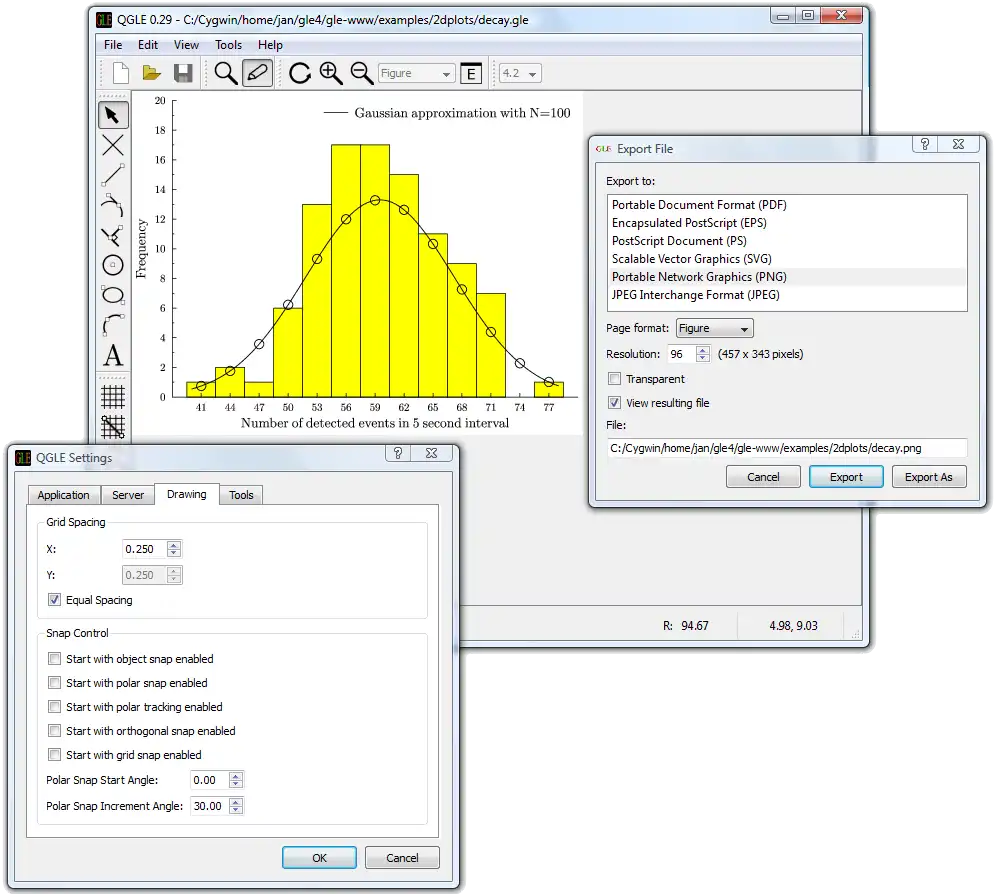Enable Start with grid snap enabled

point(54,755)
